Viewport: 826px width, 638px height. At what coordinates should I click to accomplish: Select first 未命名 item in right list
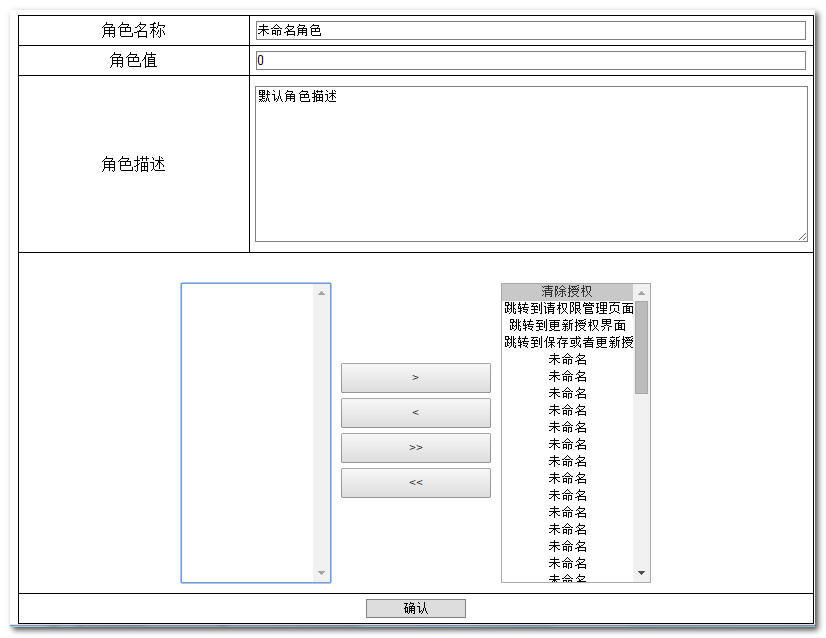568,360
